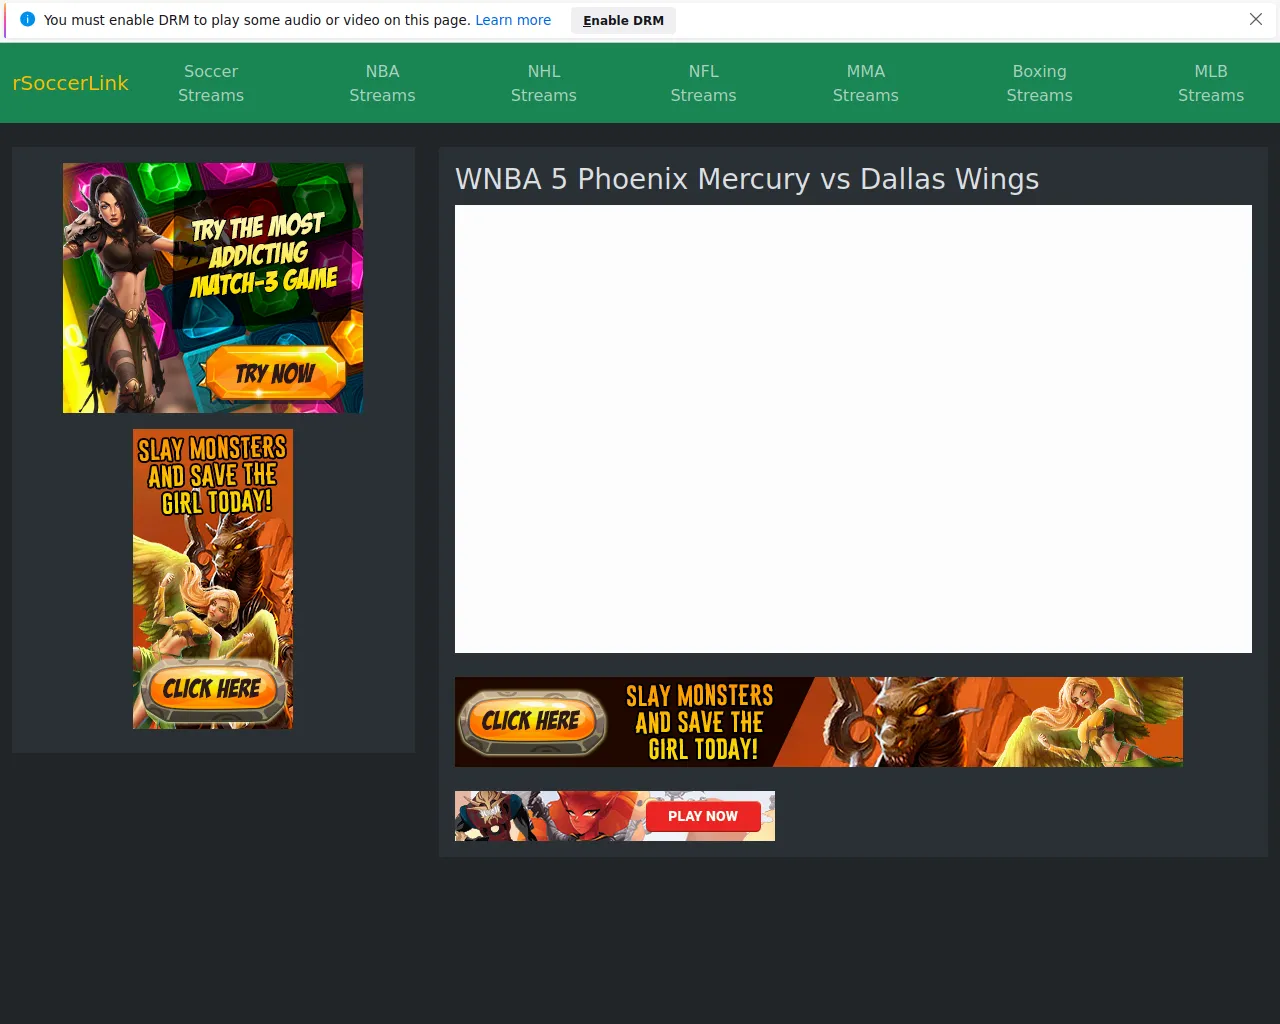Click the TRY NOW button in match-3 ad
This screenshot has height=1024, width=1280.
coord(275,374)
